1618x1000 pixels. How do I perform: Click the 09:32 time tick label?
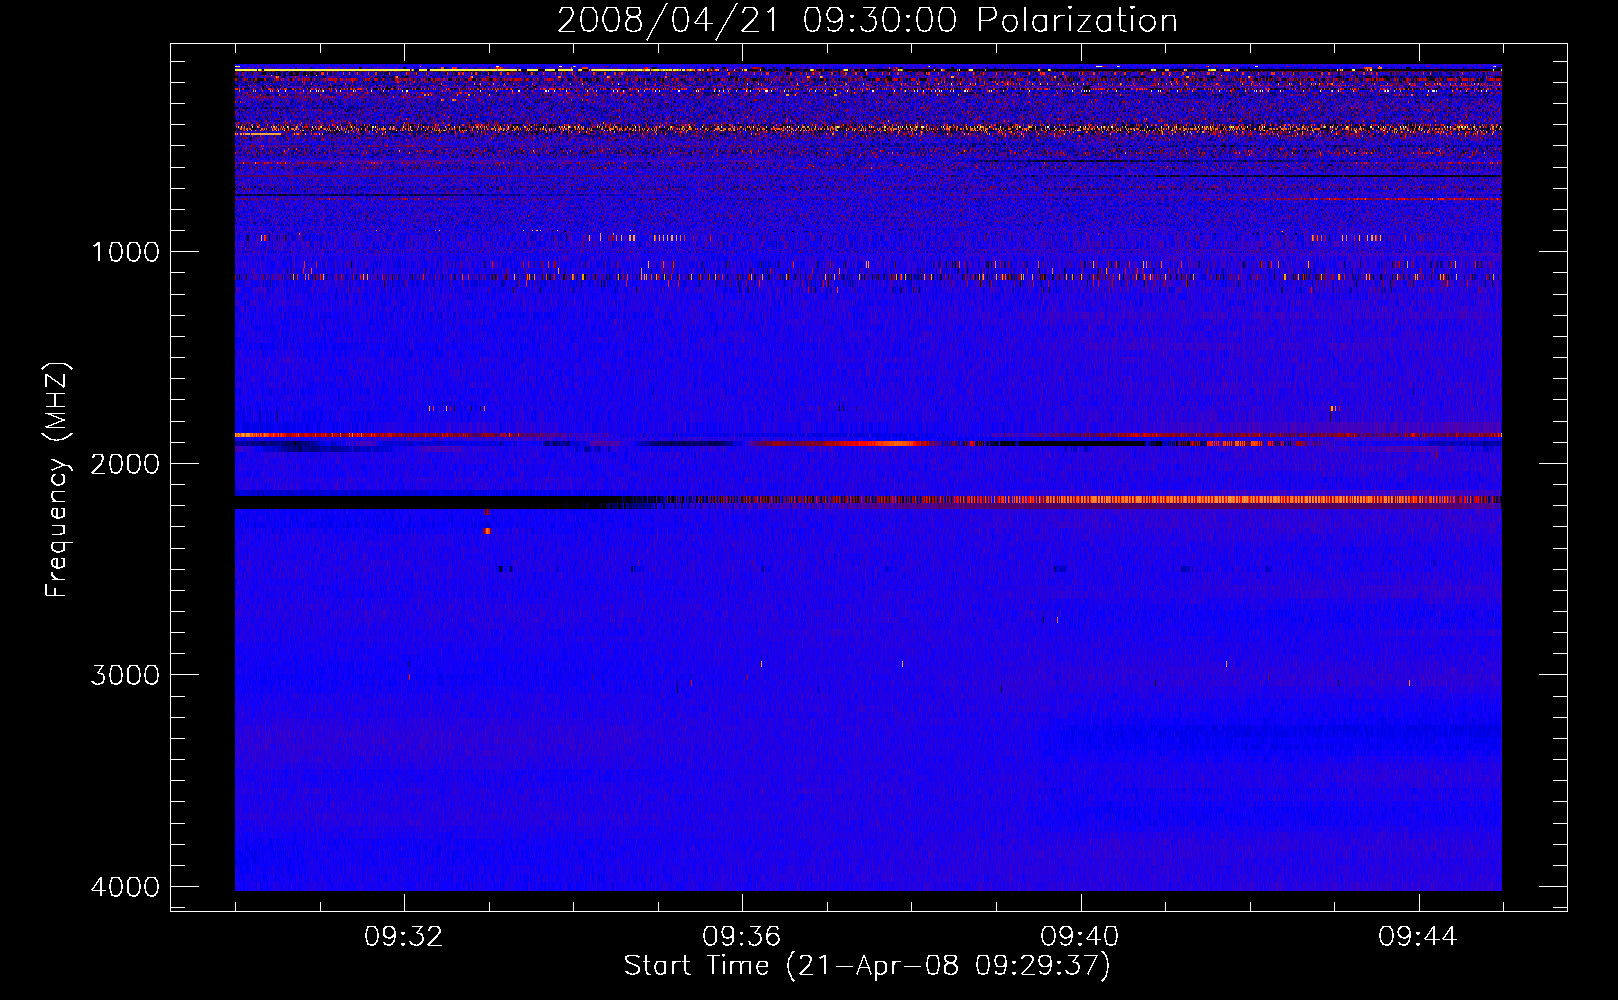pyautogui.click(x=404, y=937)
